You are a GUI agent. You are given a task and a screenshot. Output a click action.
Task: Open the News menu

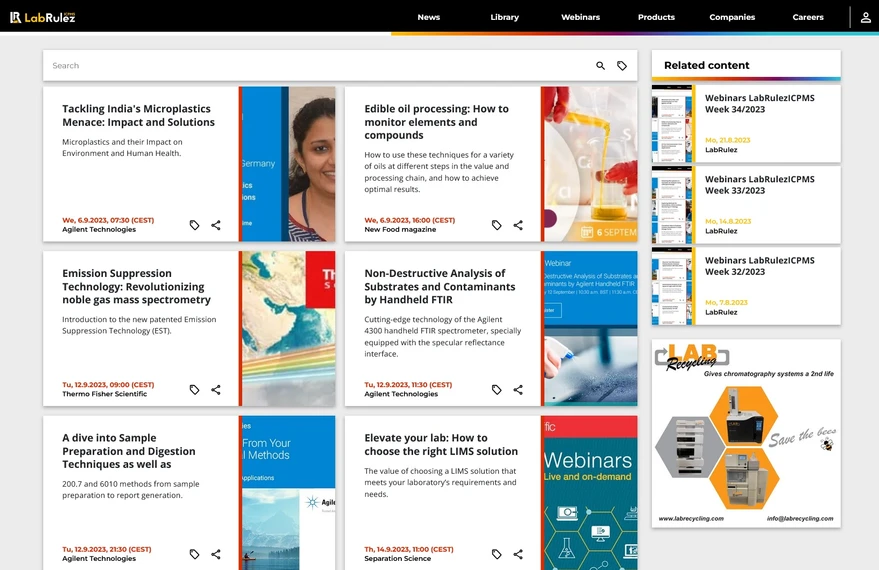[429, 17]
